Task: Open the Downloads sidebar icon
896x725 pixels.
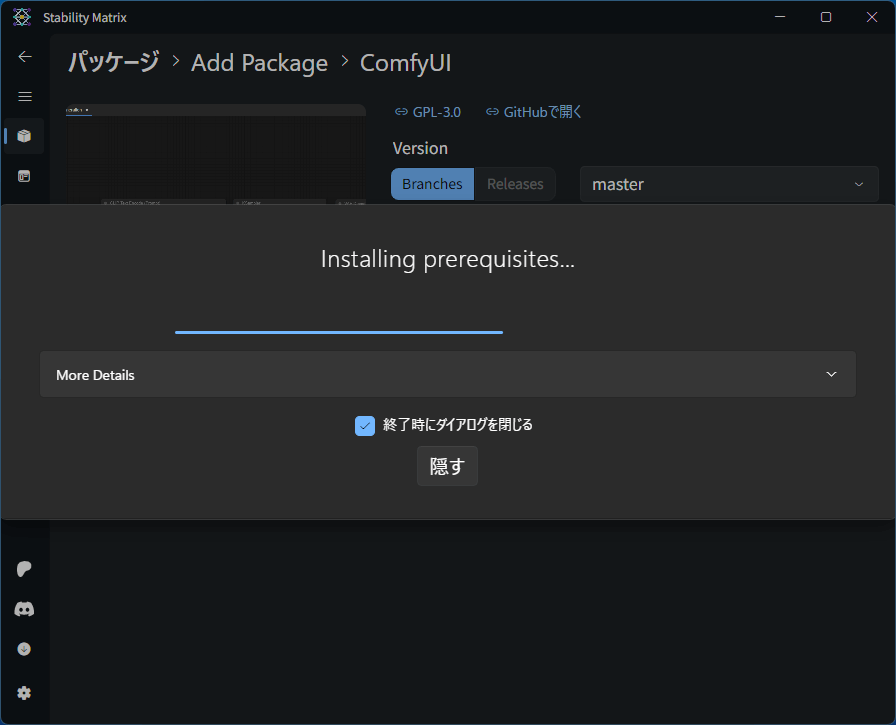Action: click(x=24, y=649)
